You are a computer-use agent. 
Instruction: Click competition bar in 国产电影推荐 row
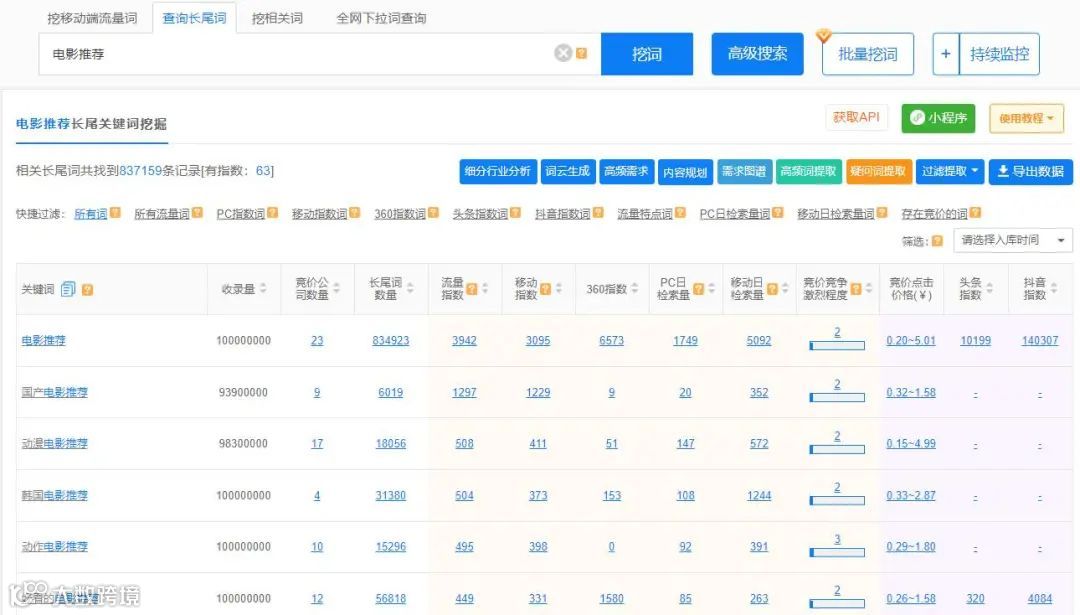click(837, 397)
